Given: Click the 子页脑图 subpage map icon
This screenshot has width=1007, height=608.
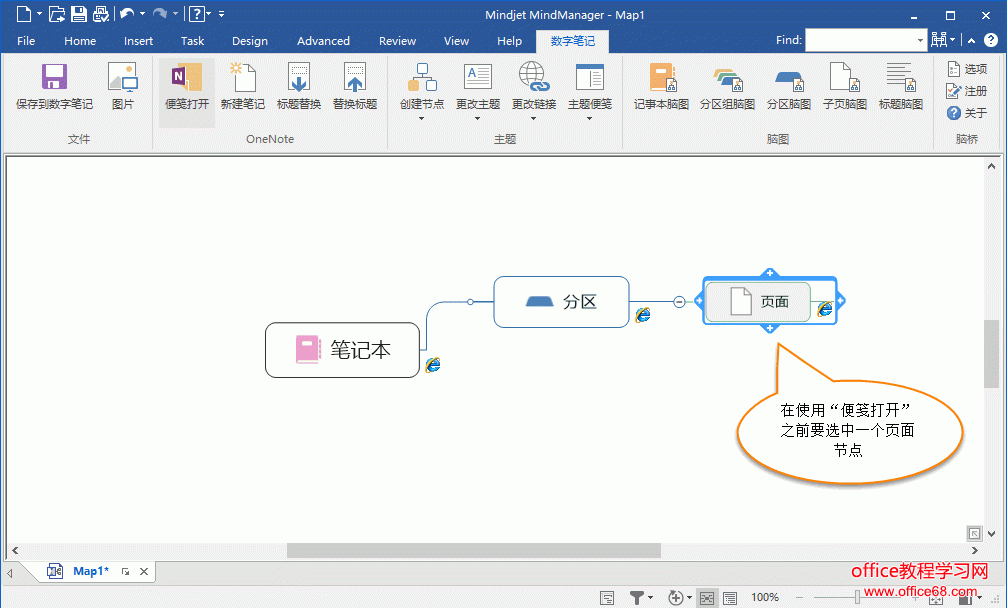Looking at the screenshot, I should coord(845,78).
